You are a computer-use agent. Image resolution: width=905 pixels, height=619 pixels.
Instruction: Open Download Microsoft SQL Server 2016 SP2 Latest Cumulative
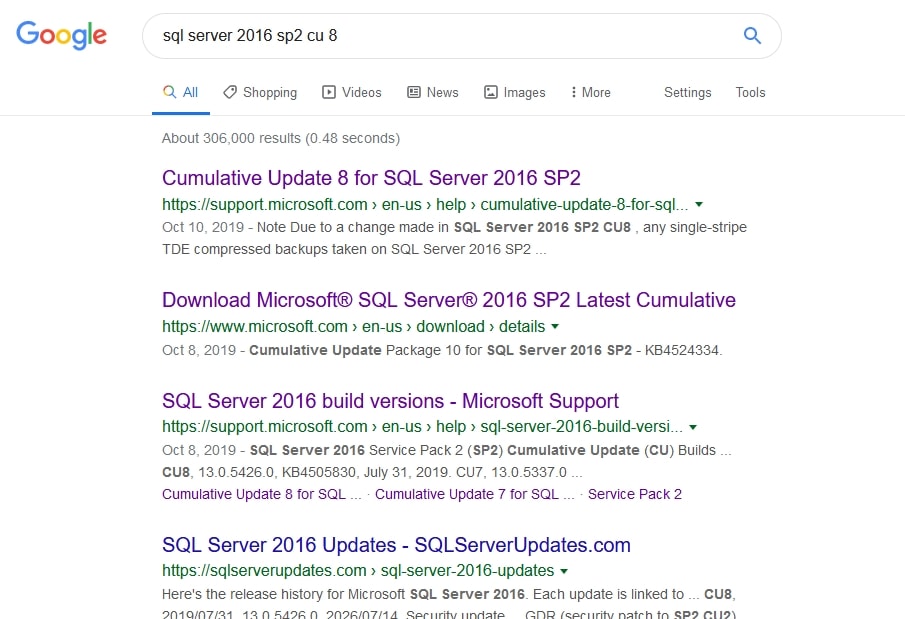point(448,300)
